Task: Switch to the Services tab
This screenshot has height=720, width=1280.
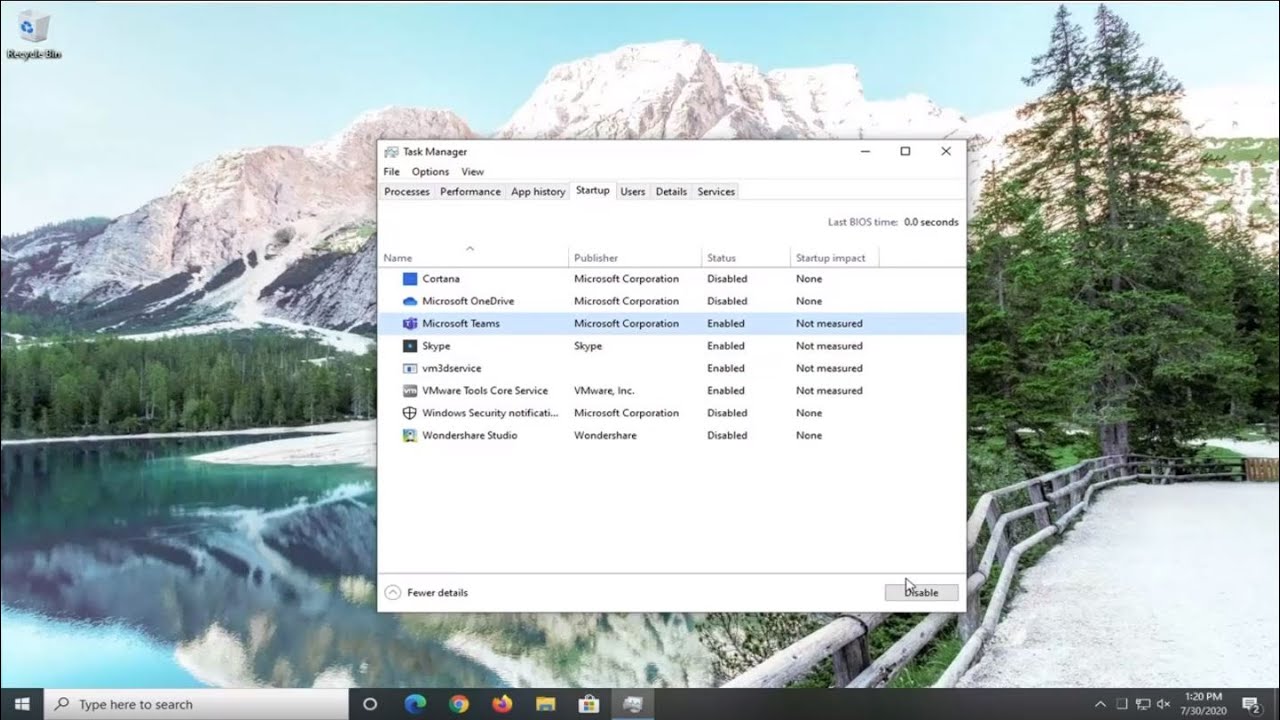Action: [x=716, y=192]
